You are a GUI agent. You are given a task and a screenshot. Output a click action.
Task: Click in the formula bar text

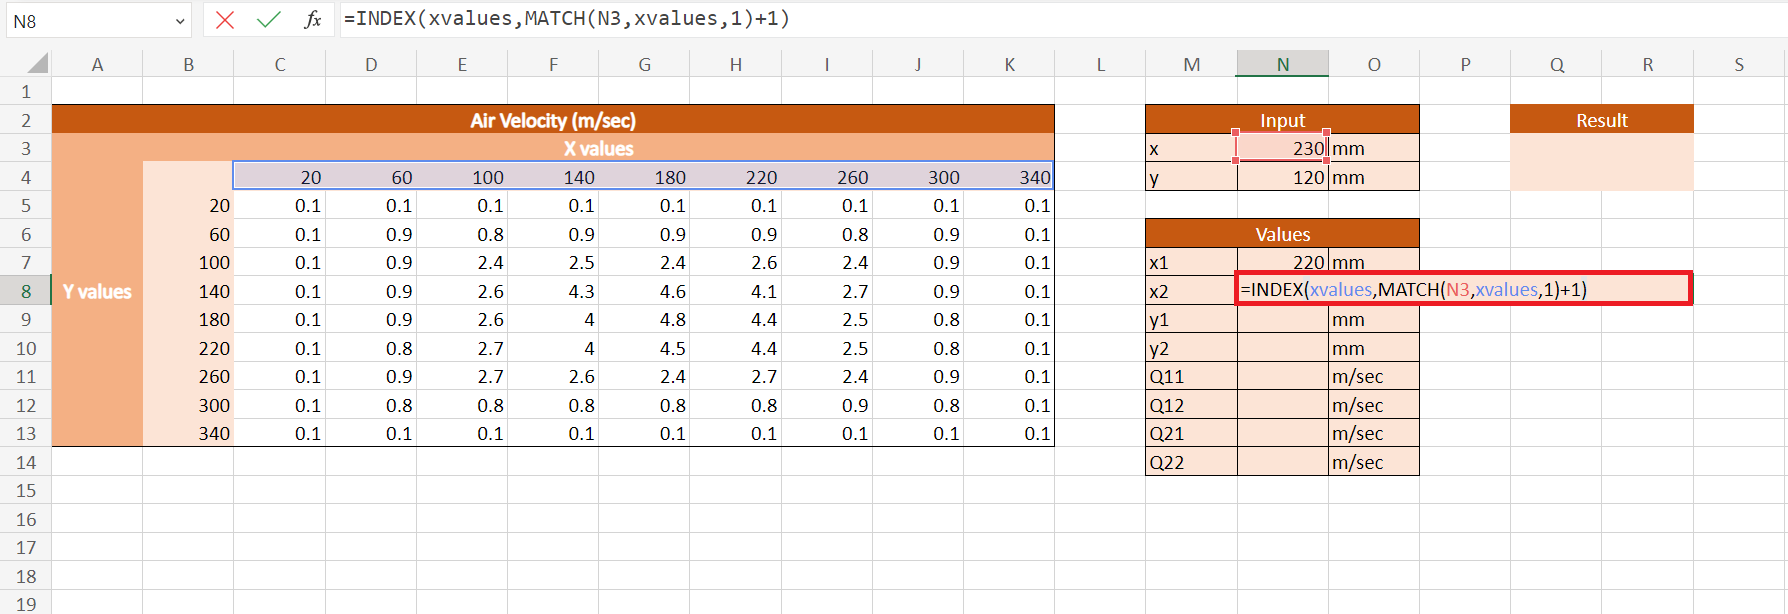[x=1000, y=19]
